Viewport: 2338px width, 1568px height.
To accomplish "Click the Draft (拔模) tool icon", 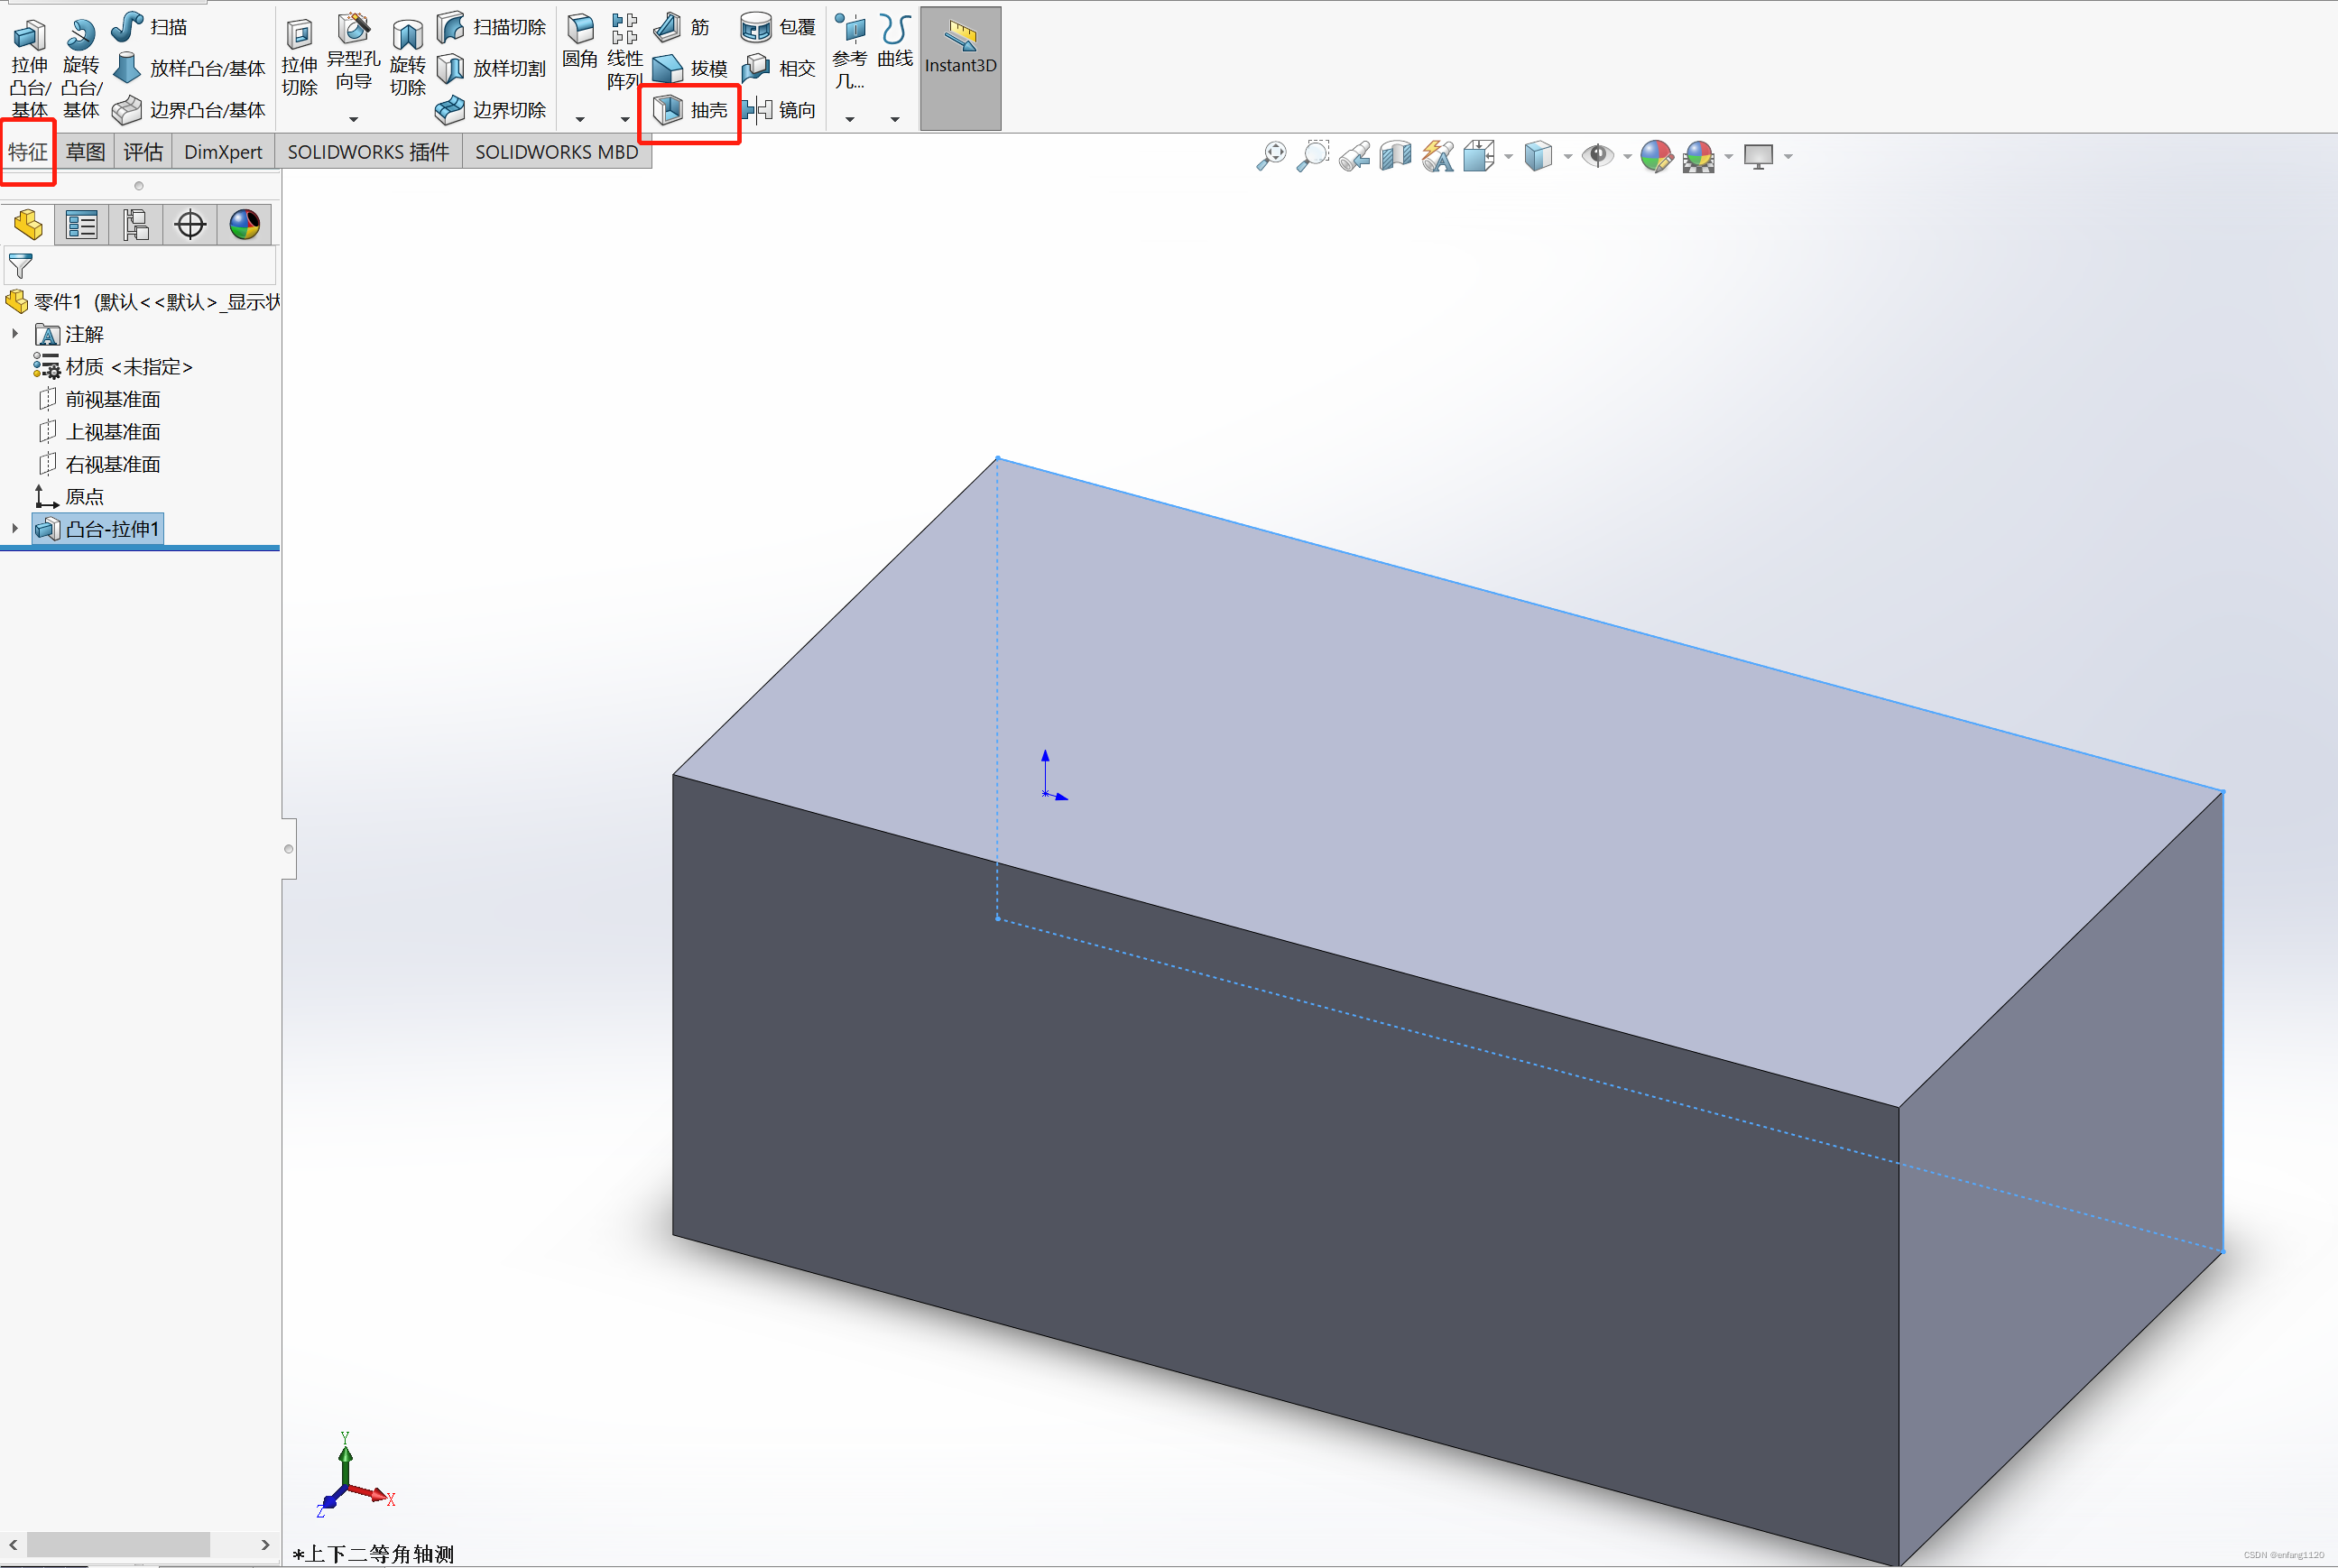I will tap(668, 68).
